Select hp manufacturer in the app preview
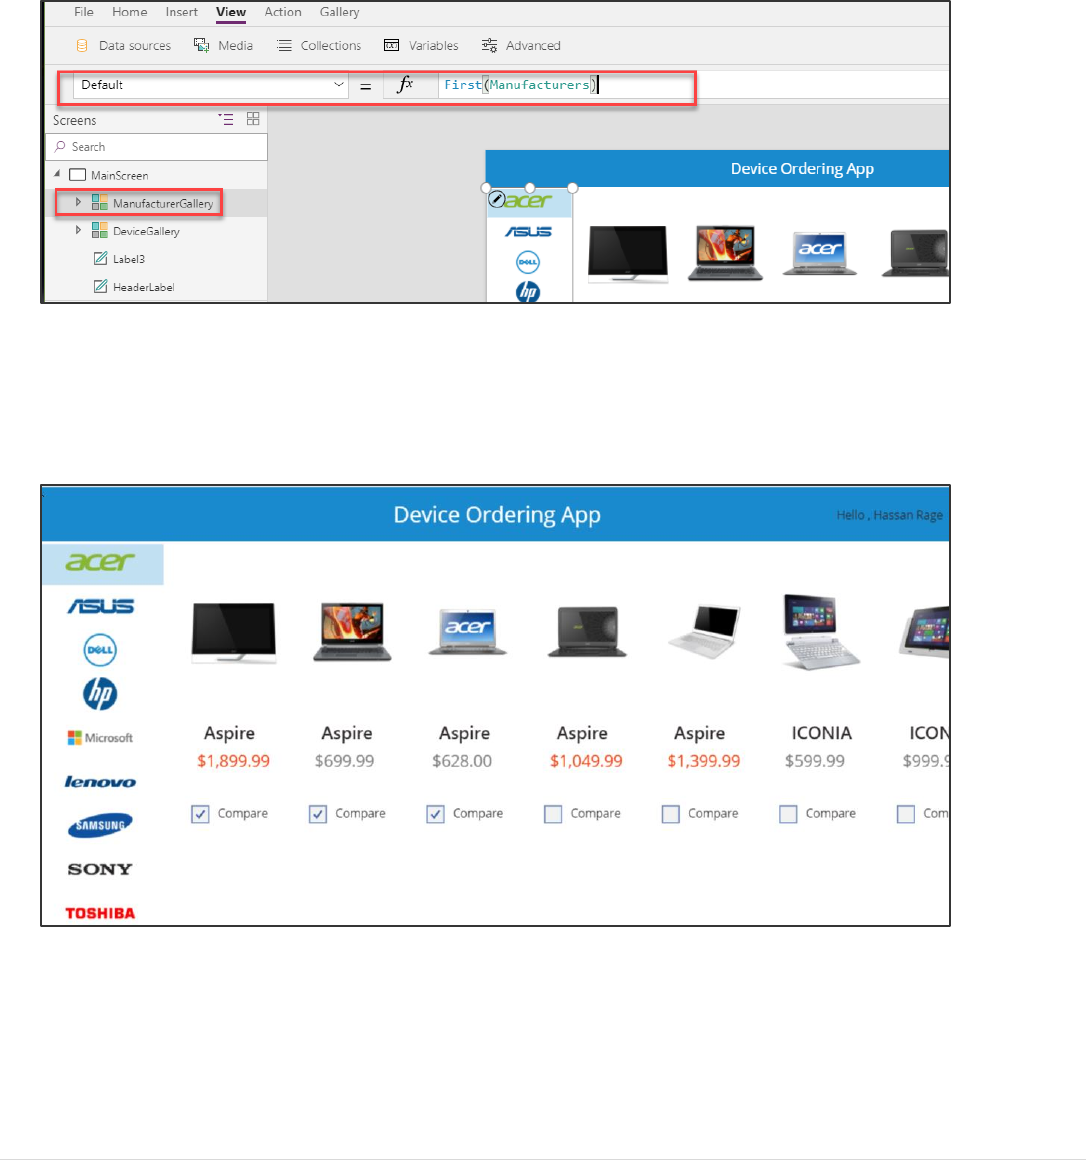 100,694
